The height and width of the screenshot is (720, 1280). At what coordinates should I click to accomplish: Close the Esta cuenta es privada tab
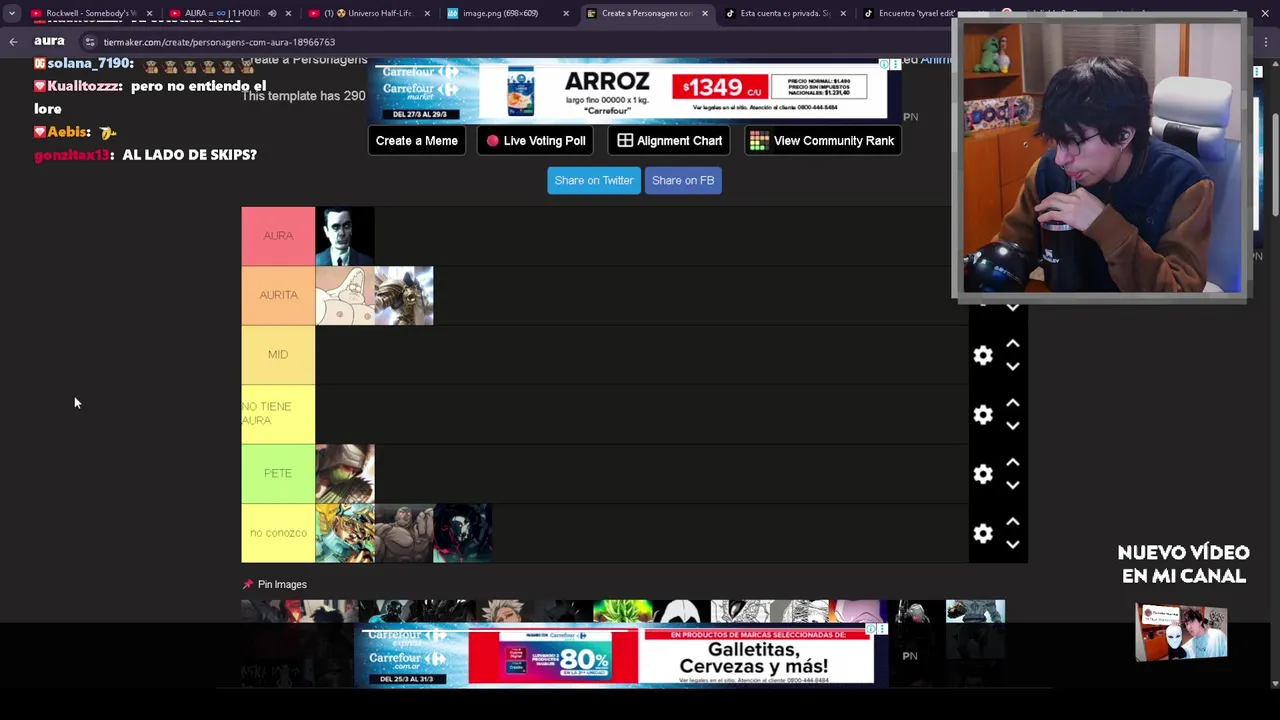click(x=843, y=13)
